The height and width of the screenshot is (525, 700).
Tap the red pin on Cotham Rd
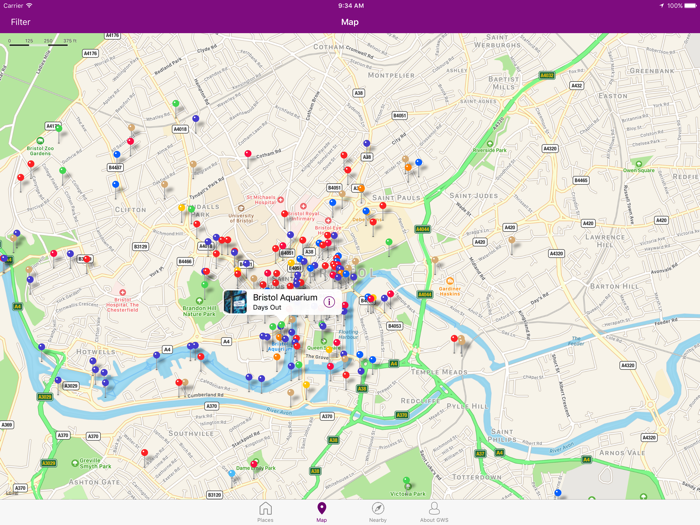coord(248,154)
